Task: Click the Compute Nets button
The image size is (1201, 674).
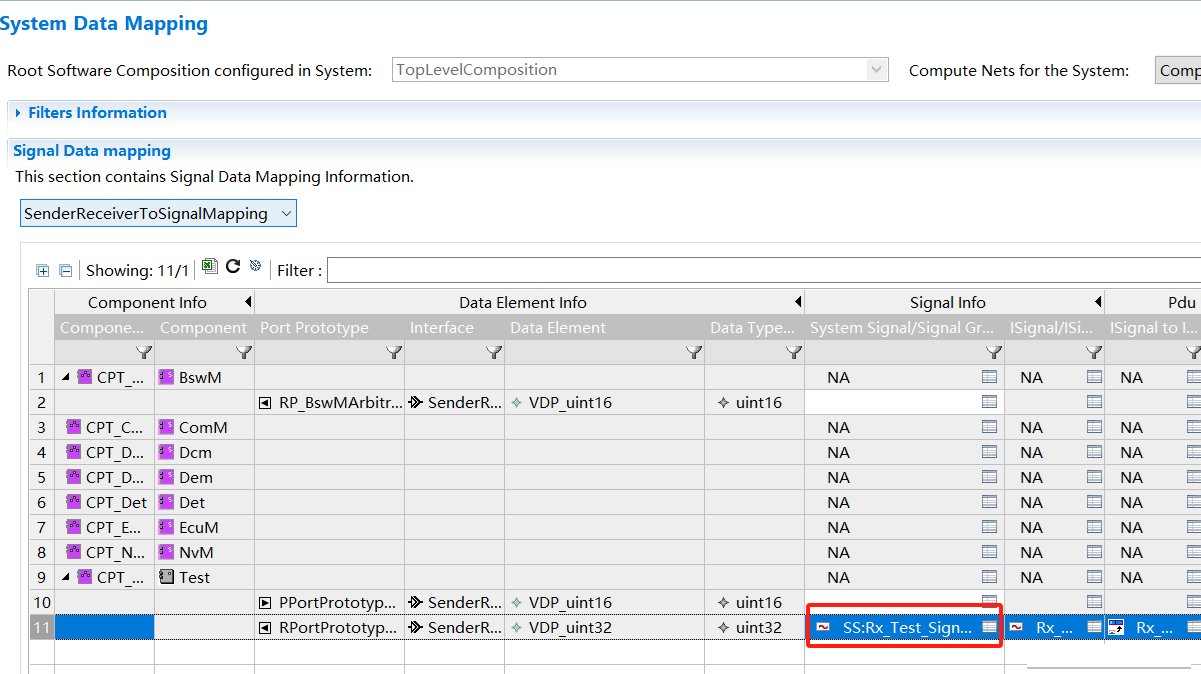Action: pyautogui.click(x=1178, y=70)
